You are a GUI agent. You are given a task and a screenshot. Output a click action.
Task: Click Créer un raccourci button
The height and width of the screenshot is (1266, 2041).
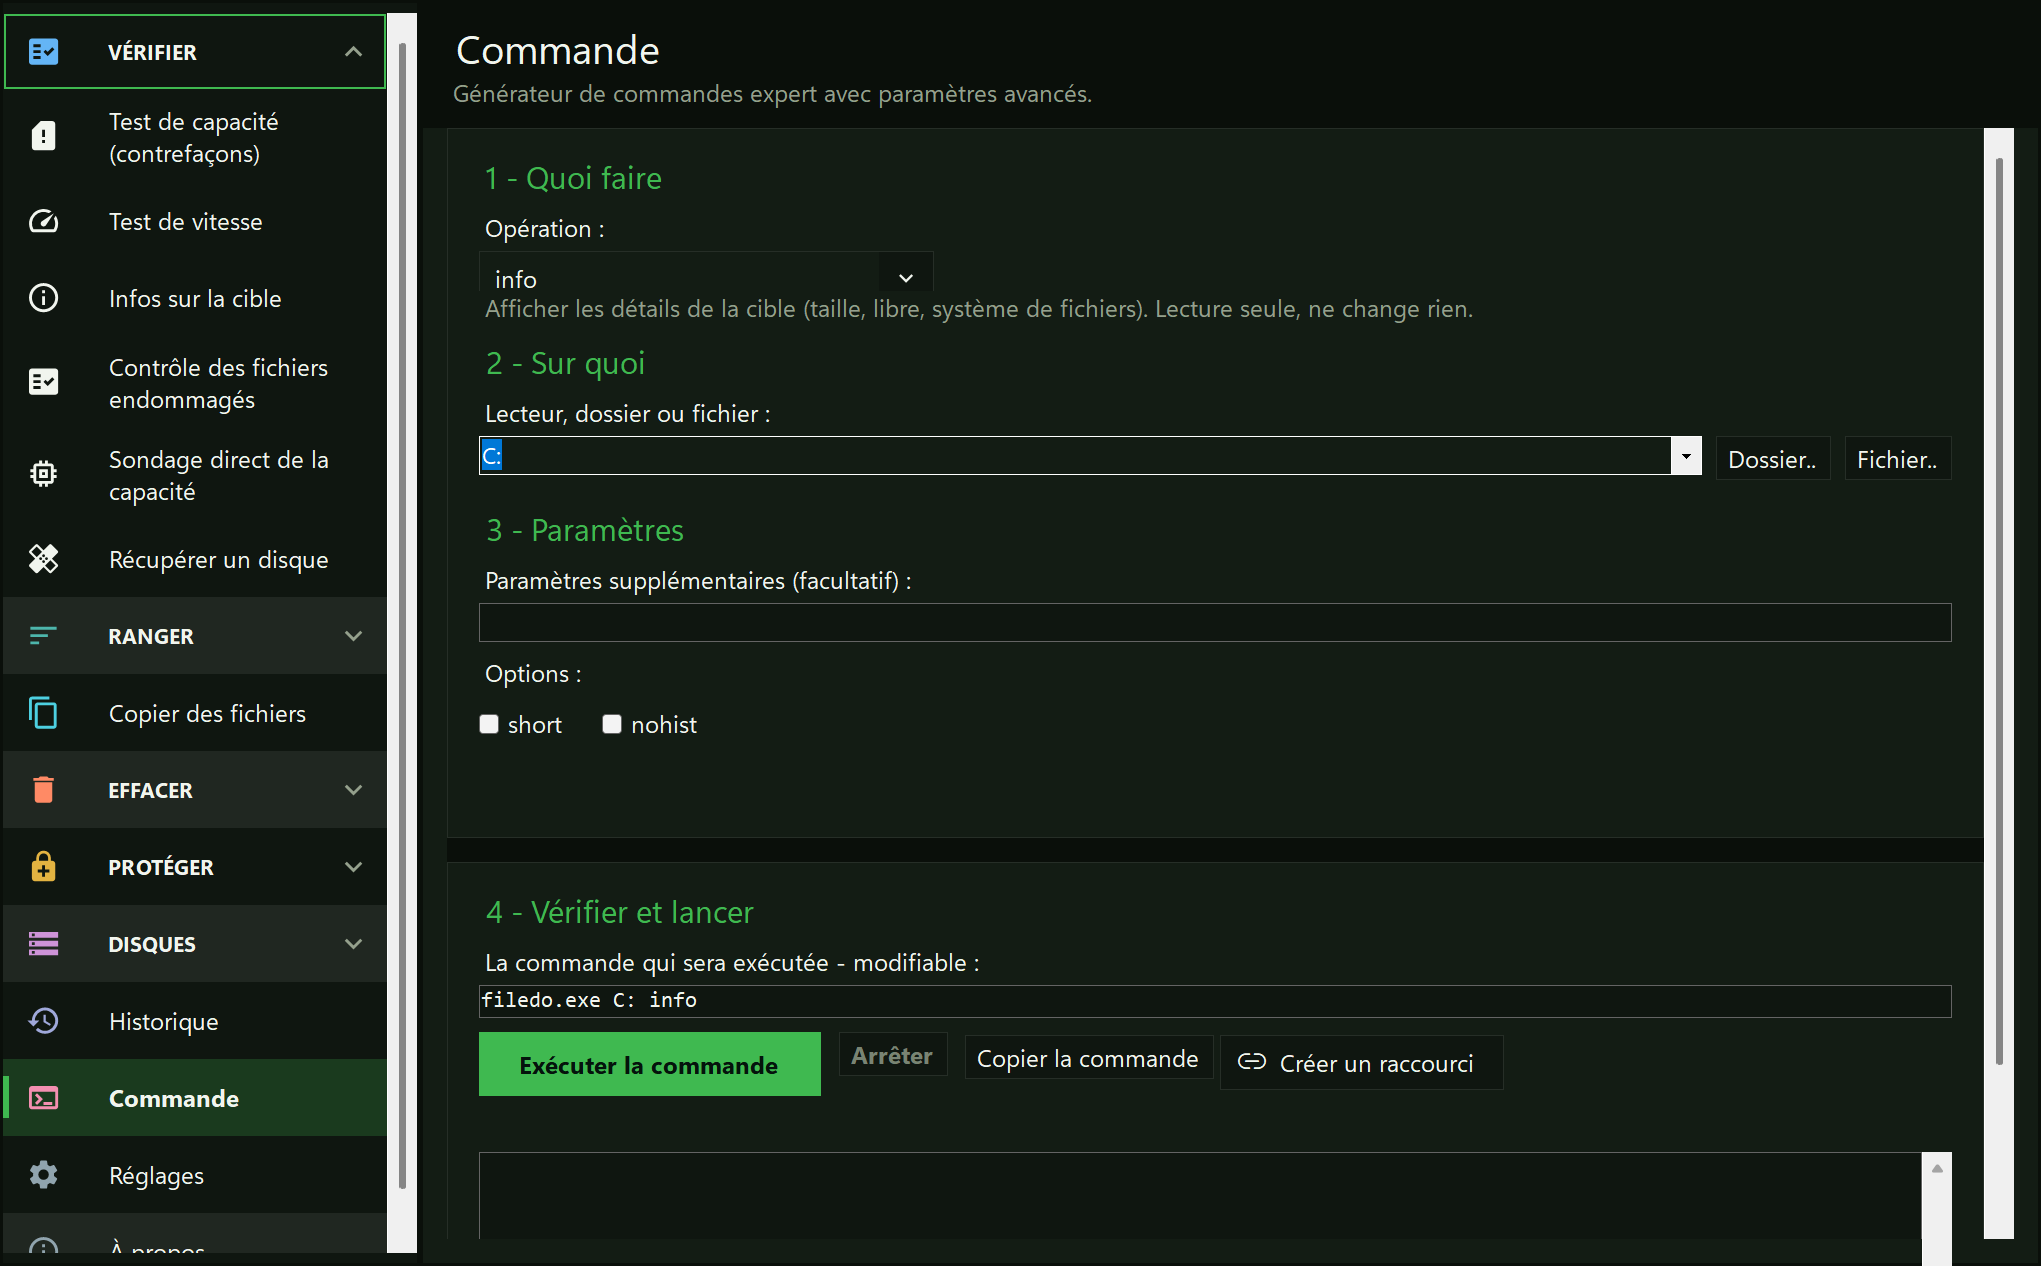click(x=1361, y=1063)
